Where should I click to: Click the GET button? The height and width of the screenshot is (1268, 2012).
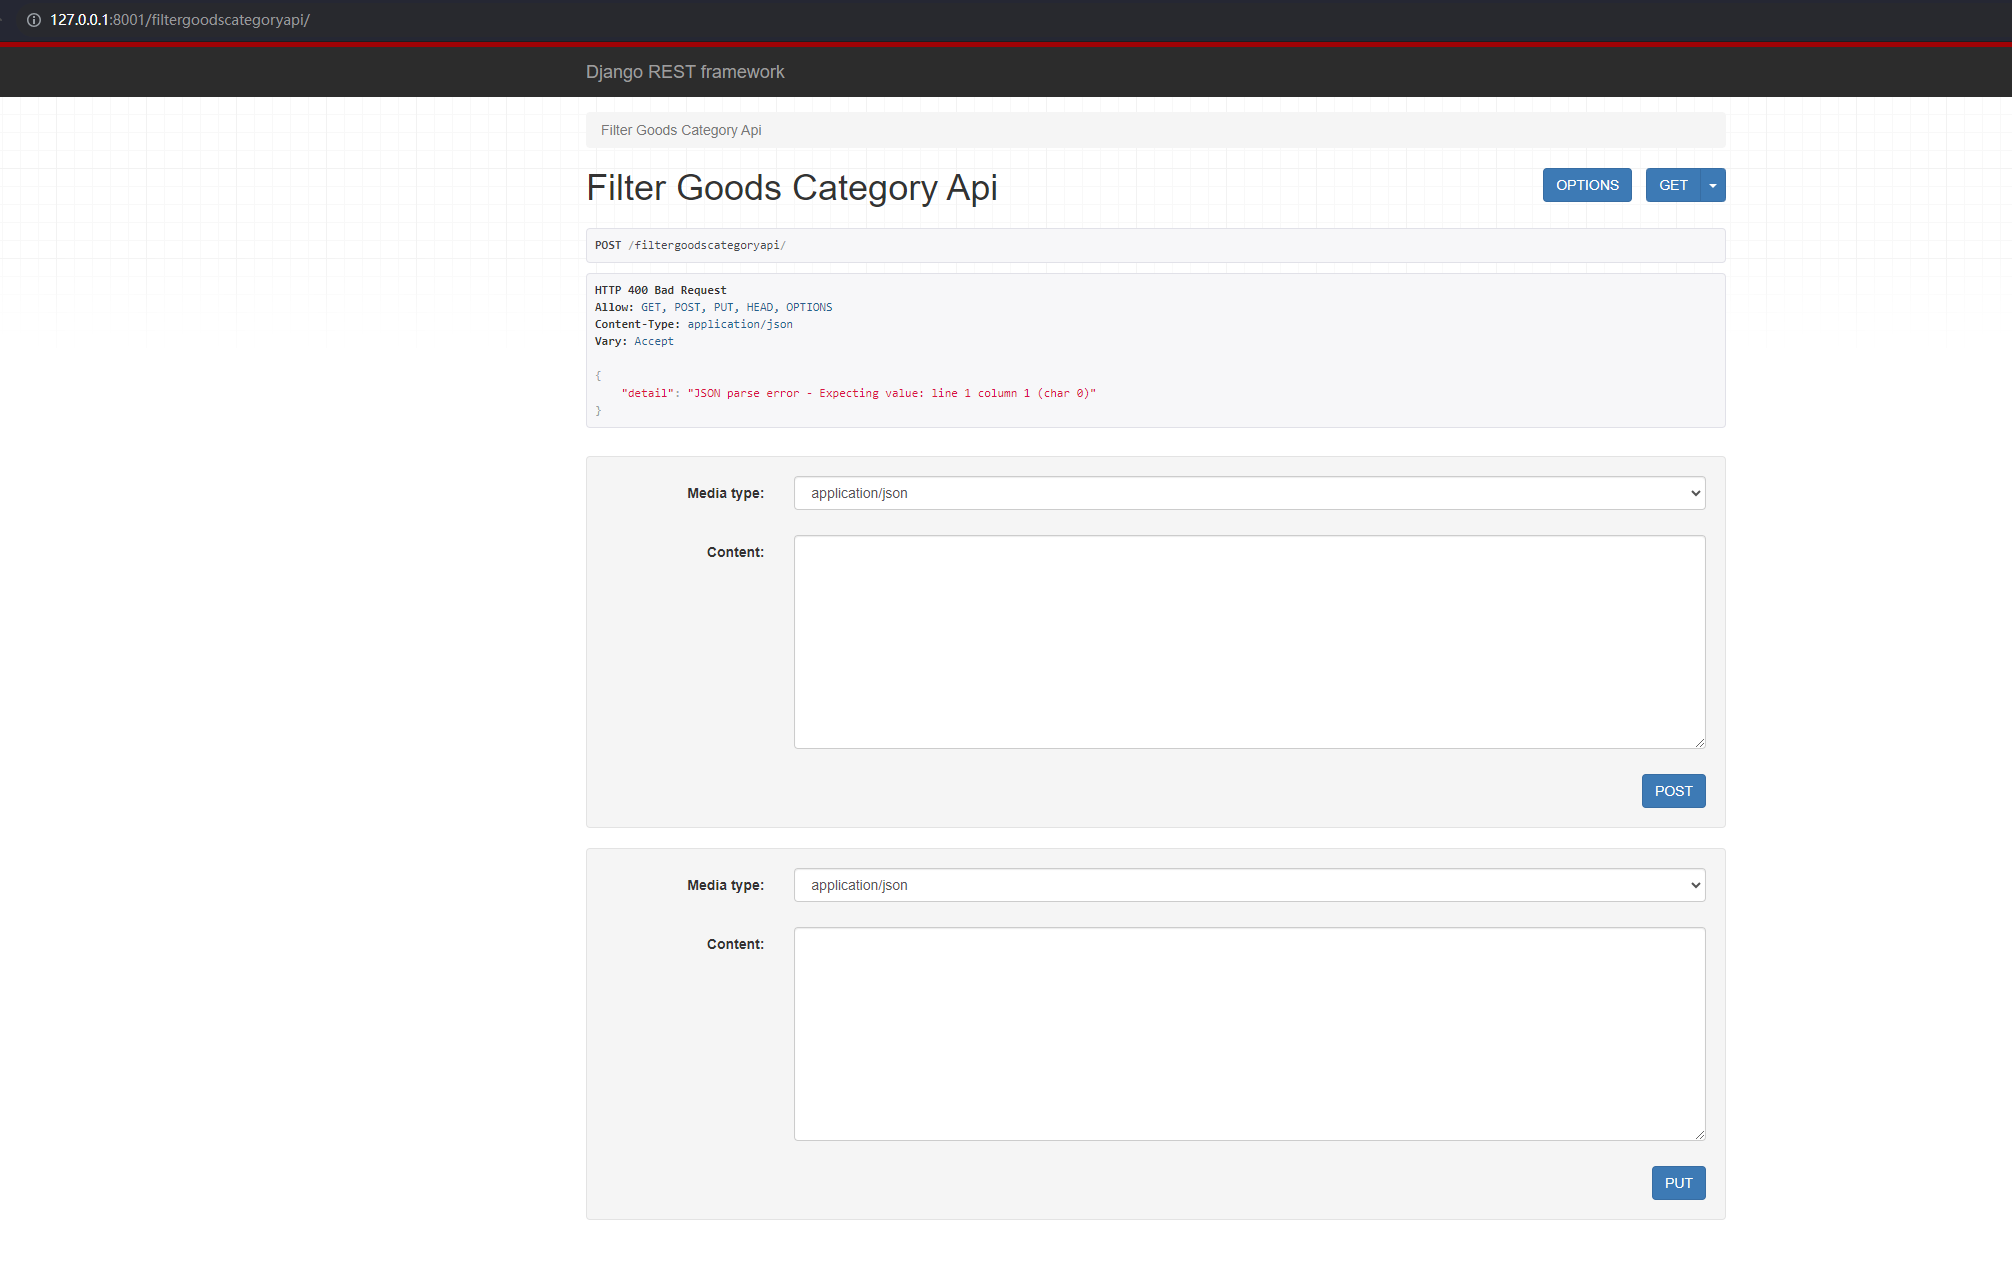coord(1673,185)
